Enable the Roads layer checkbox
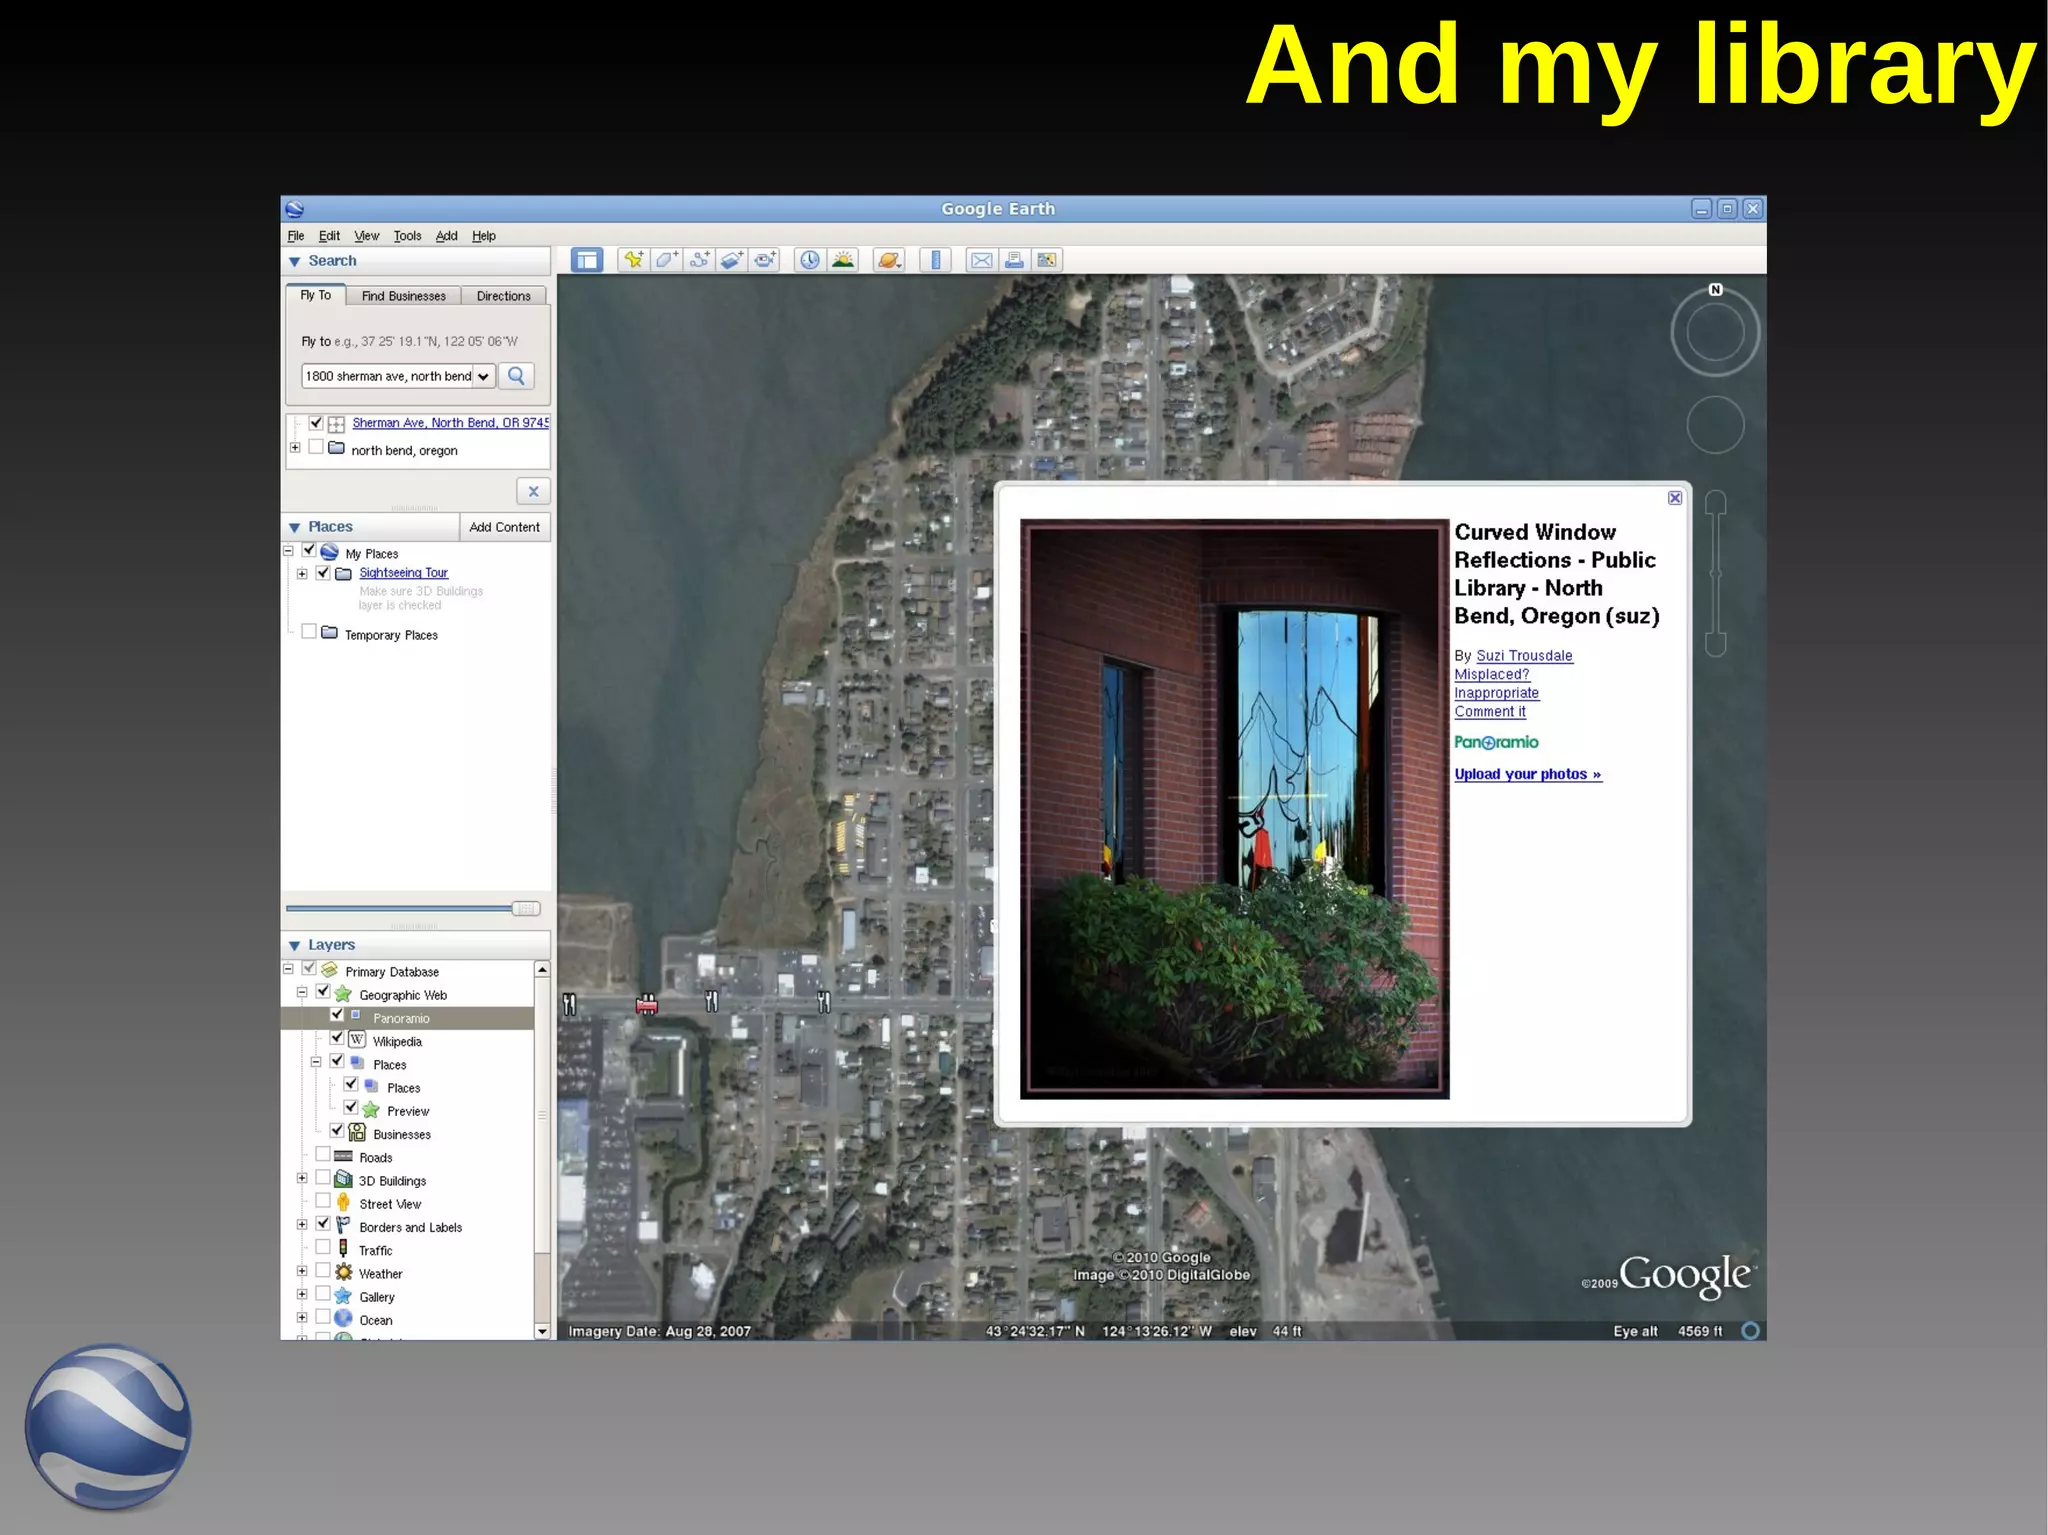This screenshot has width=2048, height=1535. tap(323, 1155)
